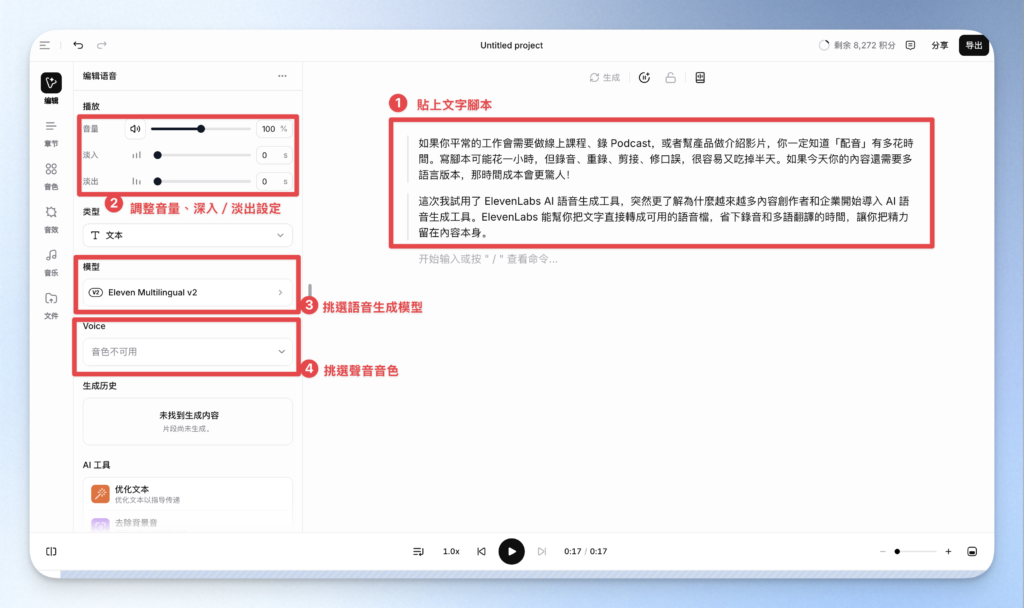
Task: Change the 1.0x playback speed
Action: point(451,551)
